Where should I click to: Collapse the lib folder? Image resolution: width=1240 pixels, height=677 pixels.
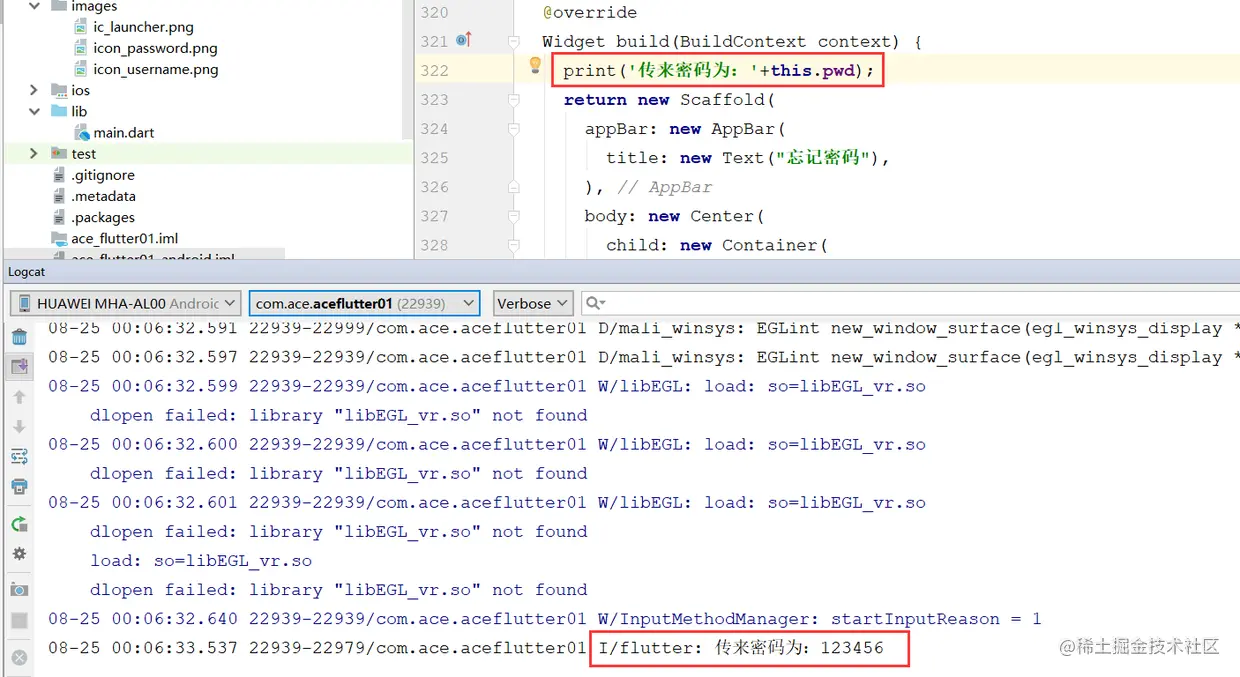tap(34, 111)
